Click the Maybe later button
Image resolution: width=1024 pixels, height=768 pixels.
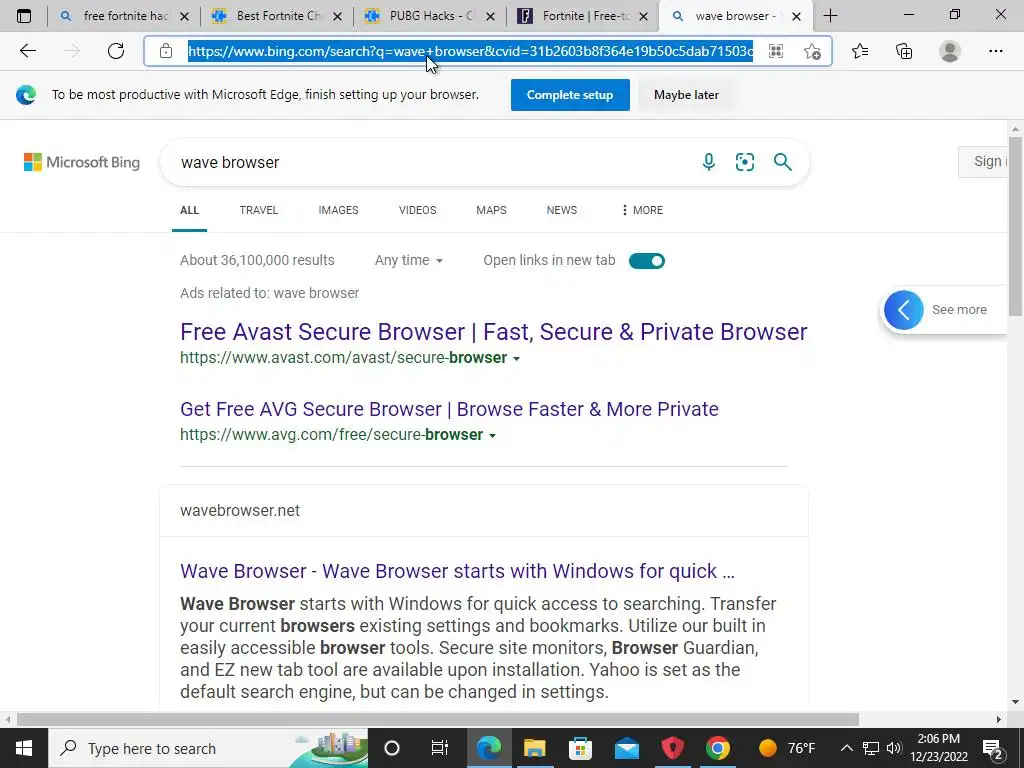[686, 95]
